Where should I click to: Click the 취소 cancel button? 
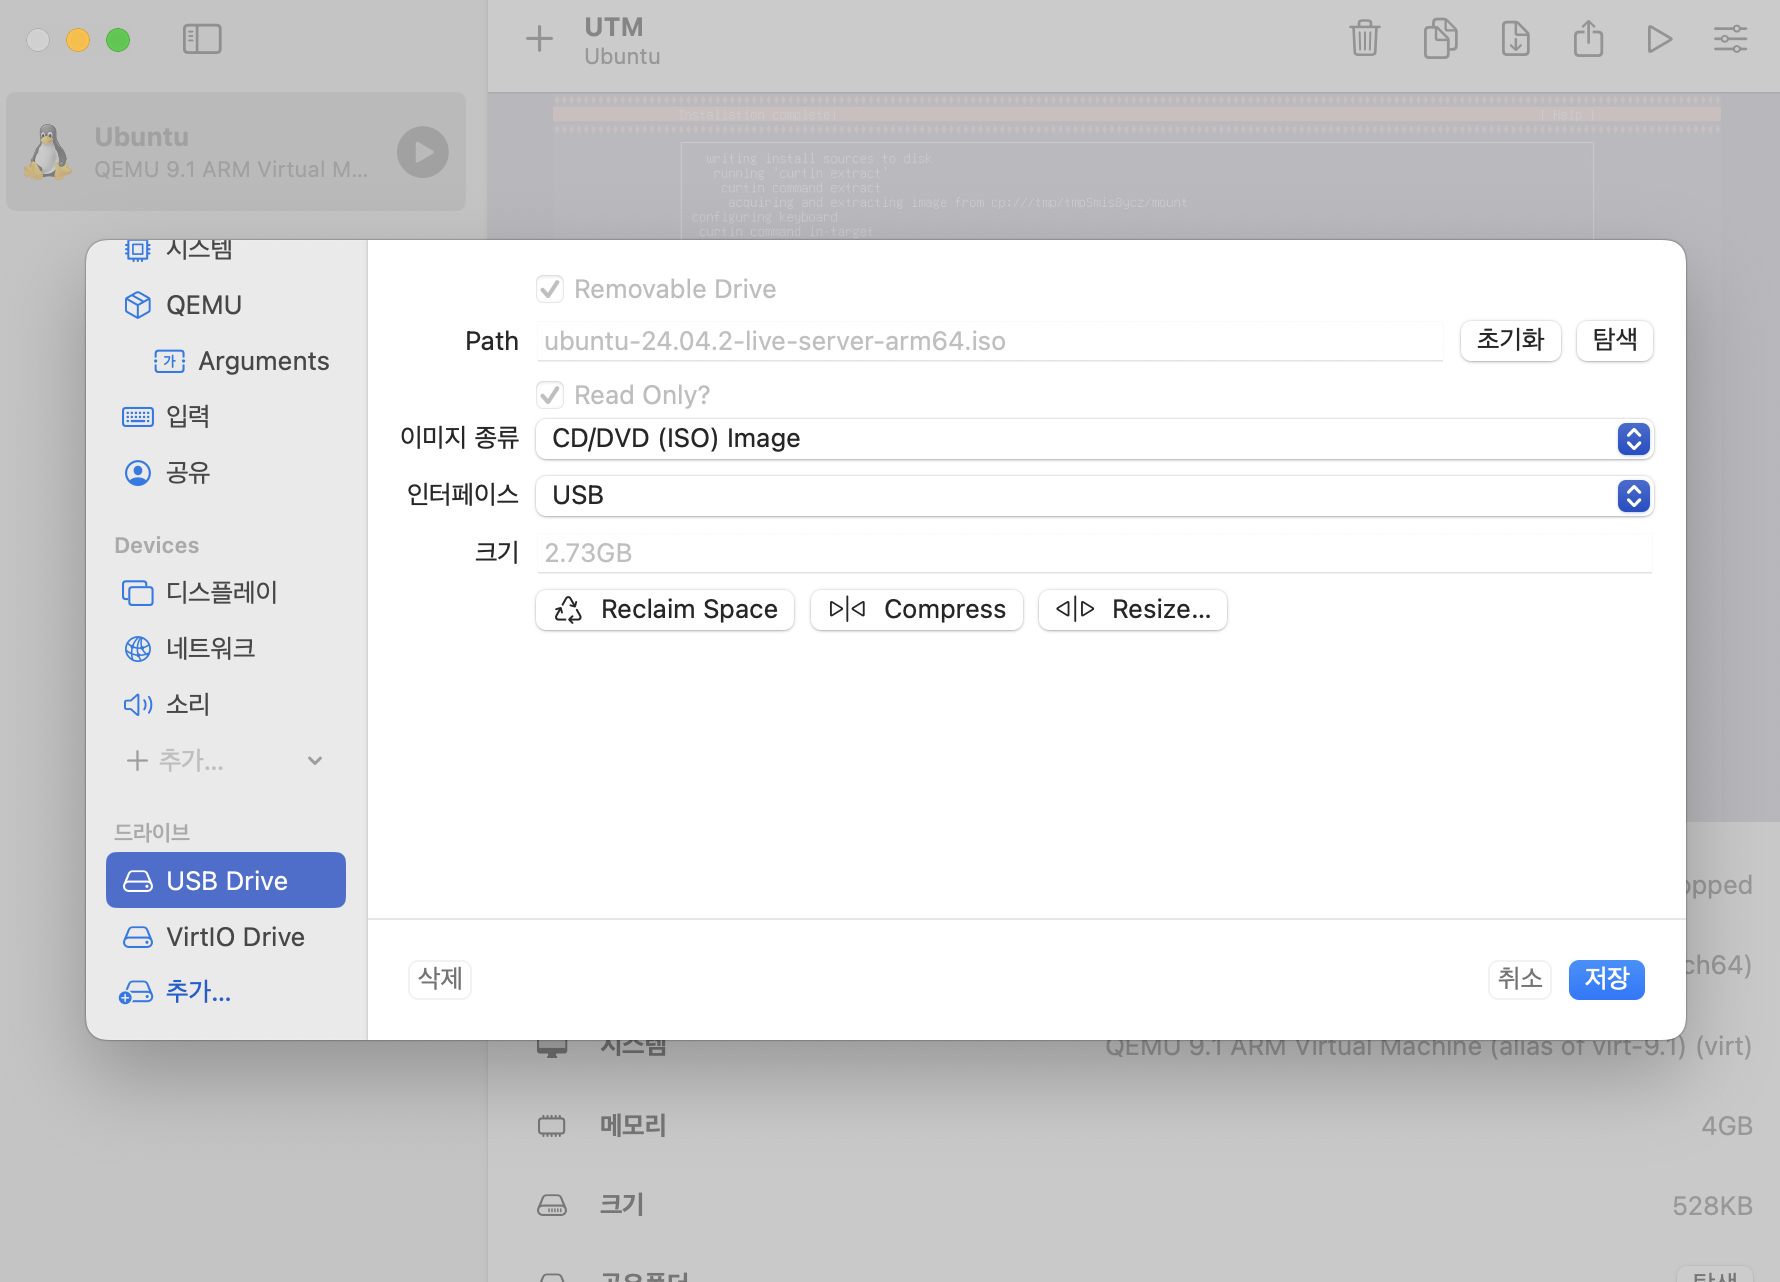click(x=1520, y=979)
